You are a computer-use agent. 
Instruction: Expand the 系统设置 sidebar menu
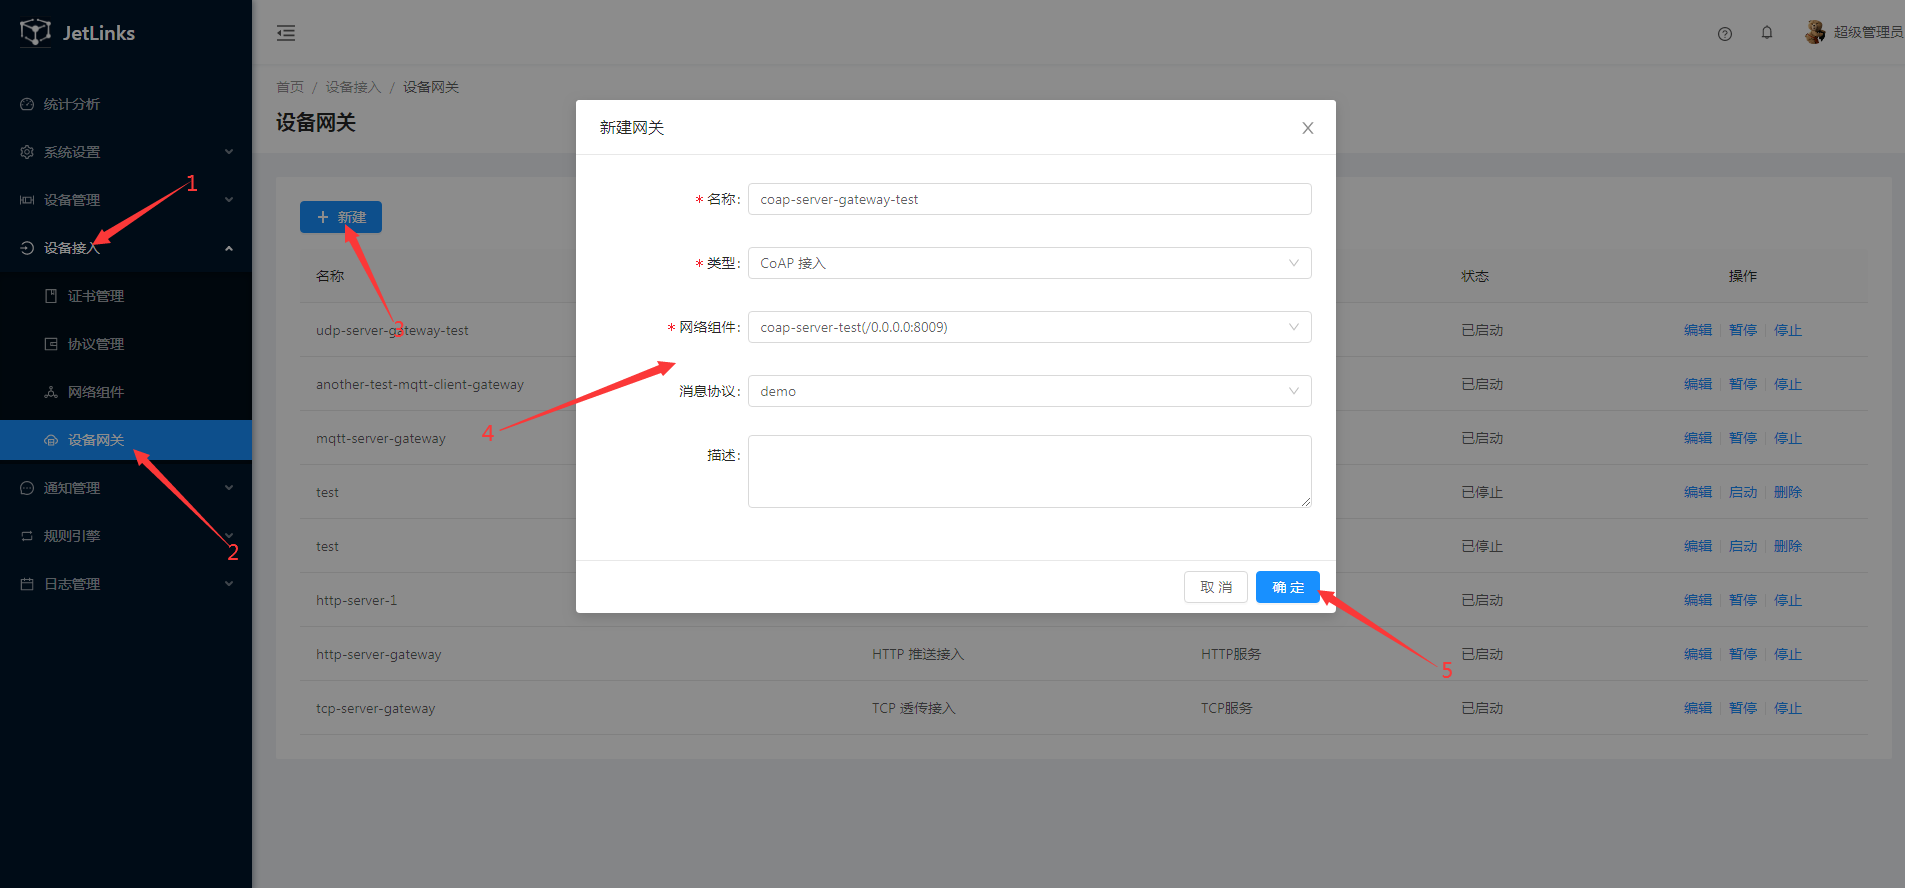[125, 152]
